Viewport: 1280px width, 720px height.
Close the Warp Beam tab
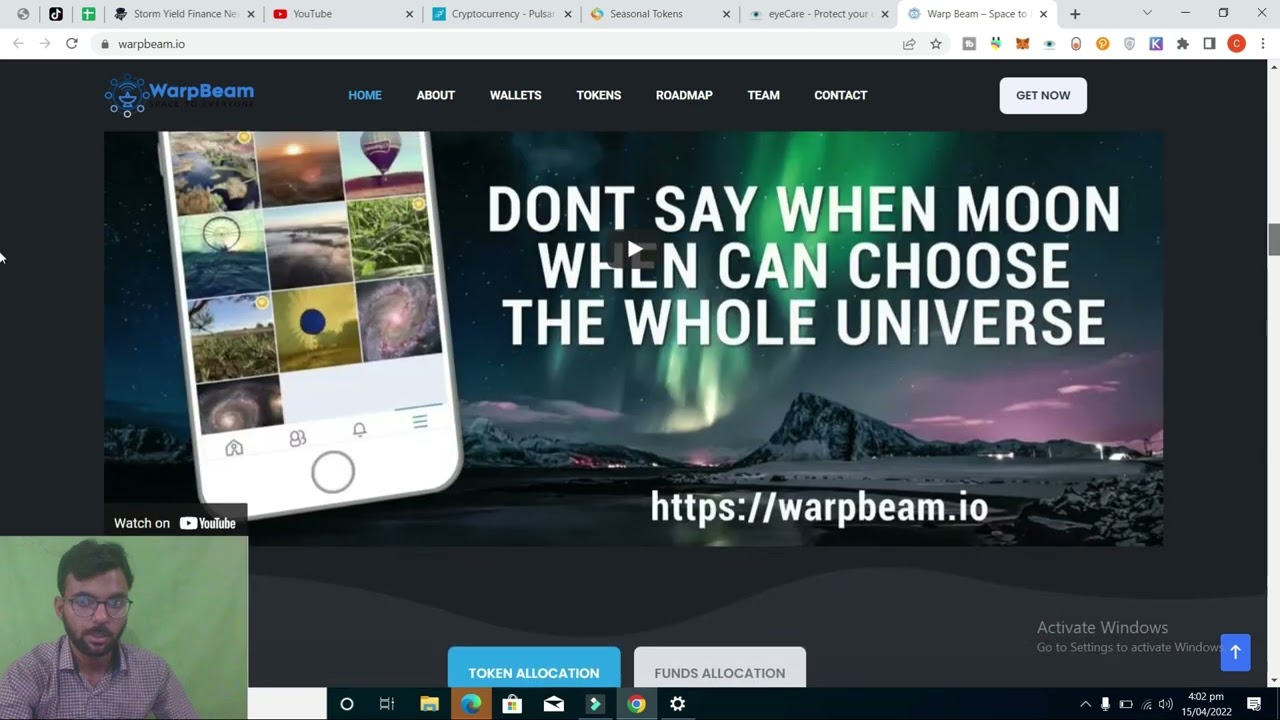[1043, 14]
